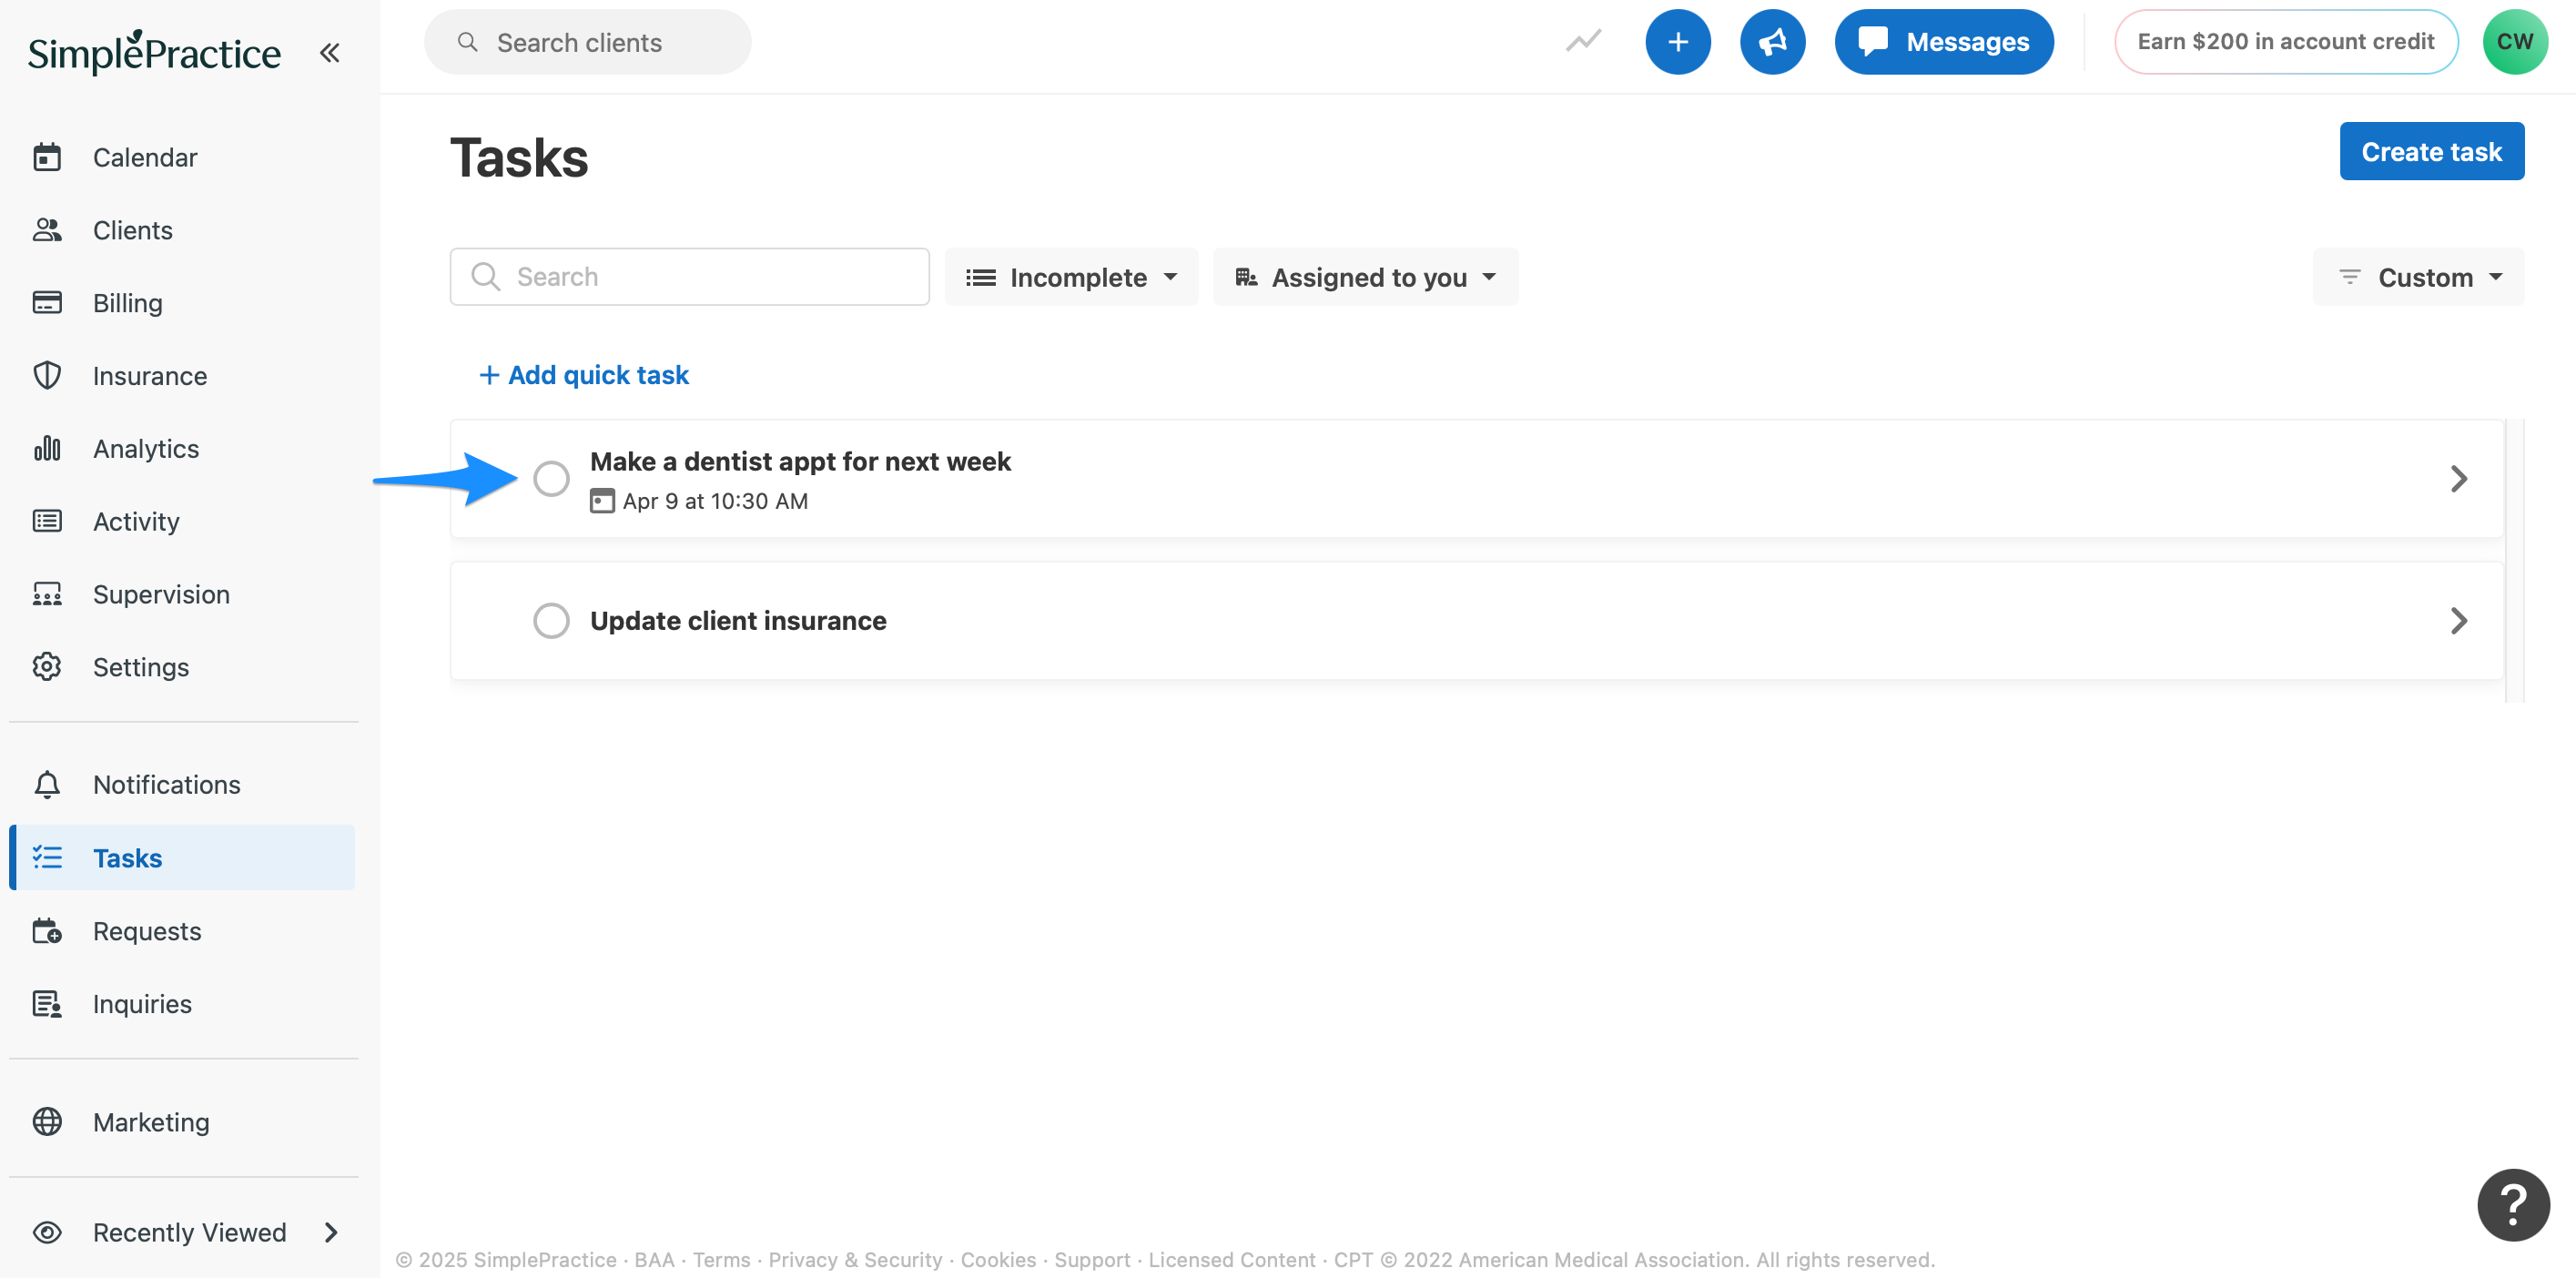Open the help question mark button
The image size is (2576, 1278).
[x=2512, y=1203]
